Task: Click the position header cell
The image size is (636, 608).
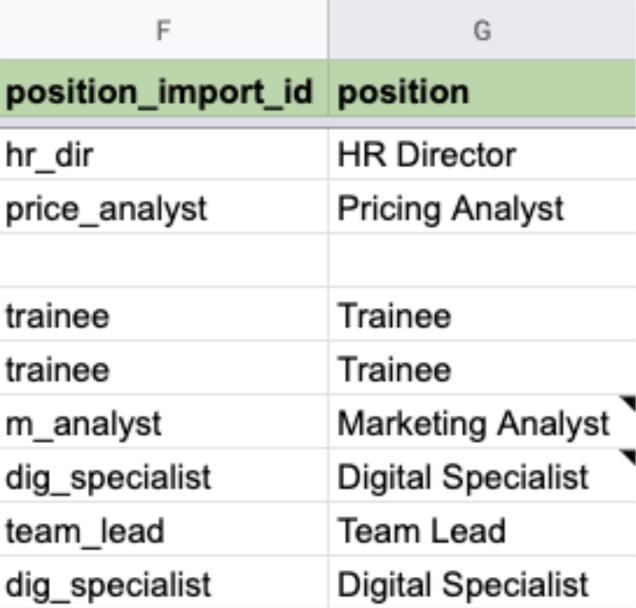Action: [482, 89]
